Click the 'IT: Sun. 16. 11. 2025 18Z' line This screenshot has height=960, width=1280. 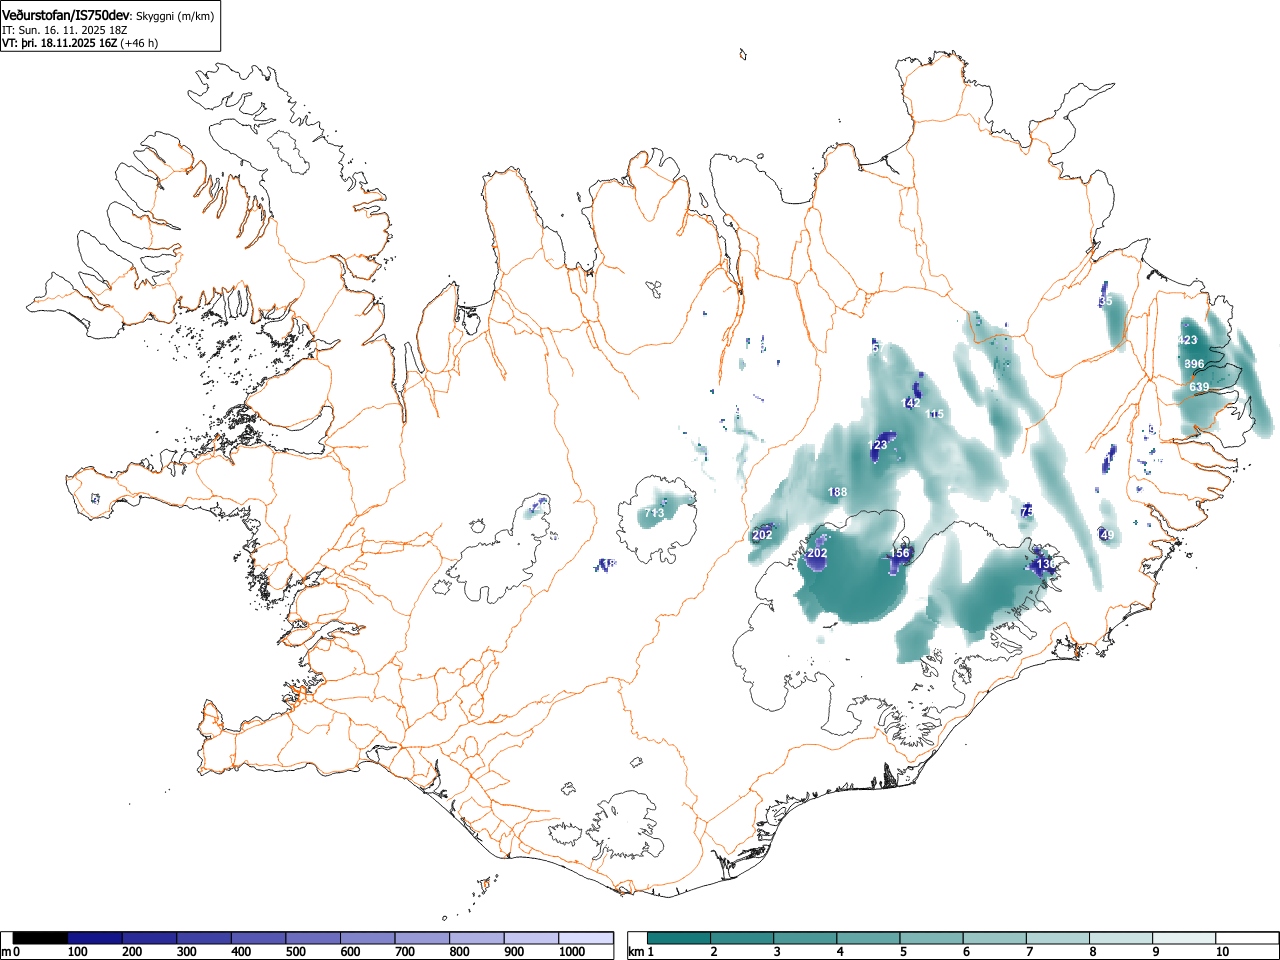tap(65, 30)
